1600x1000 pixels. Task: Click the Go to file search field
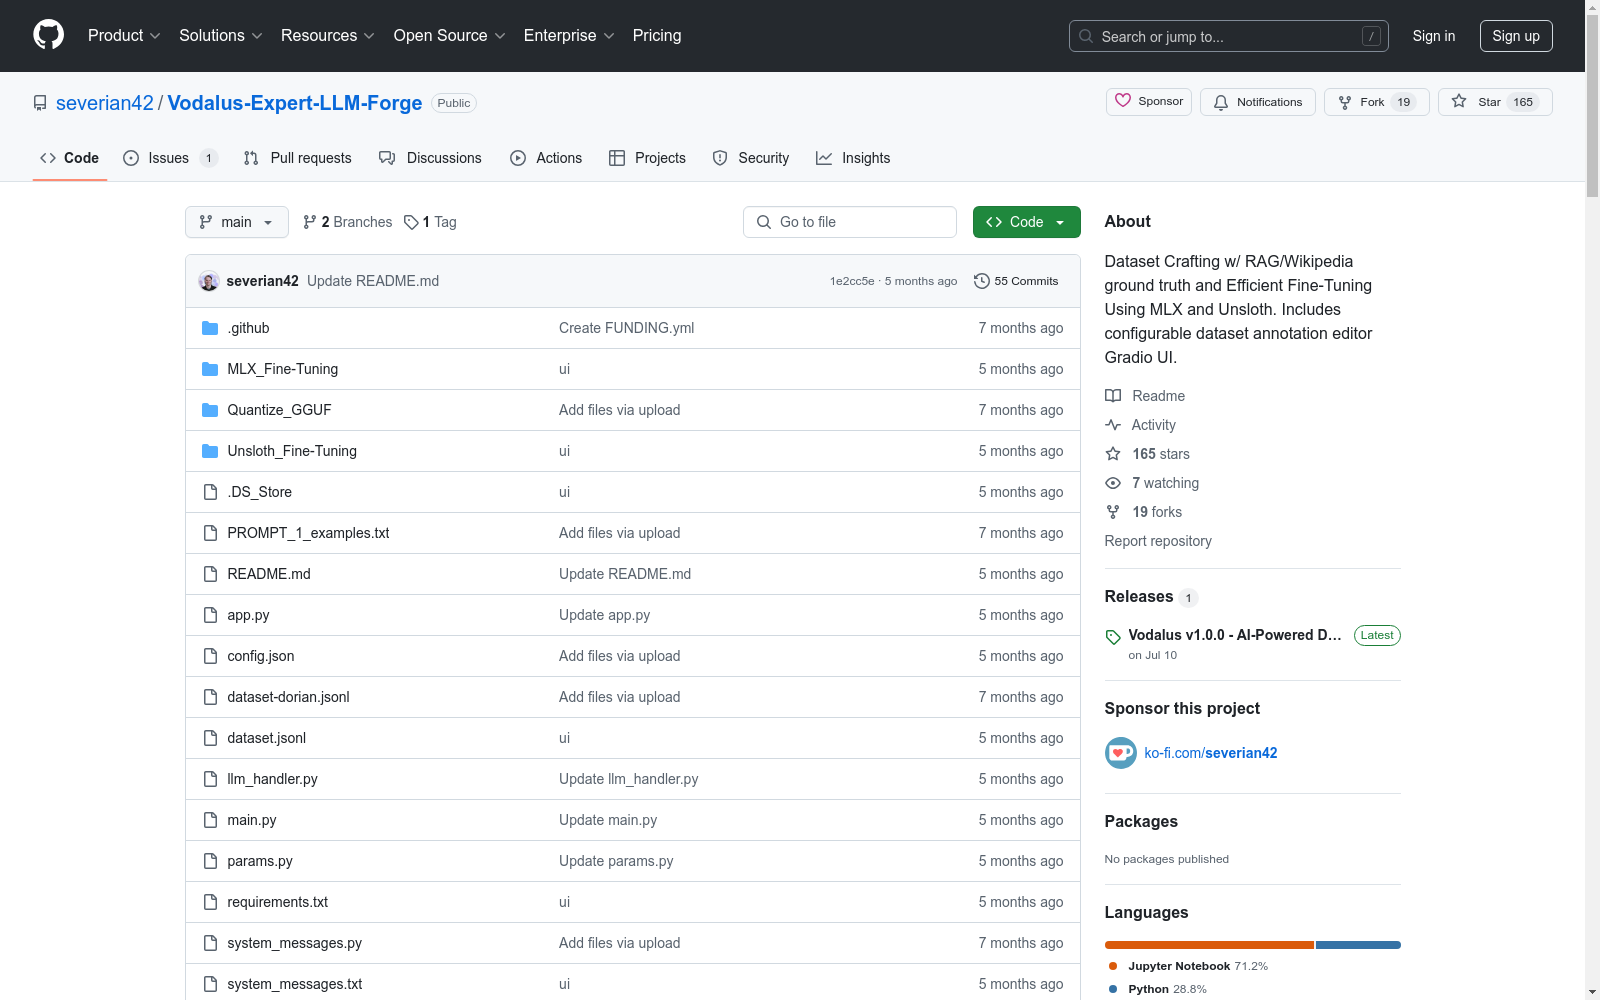tap(850, 222)
